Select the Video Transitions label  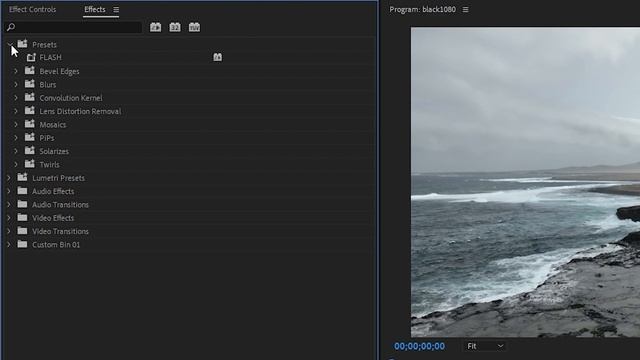(60, 231)
